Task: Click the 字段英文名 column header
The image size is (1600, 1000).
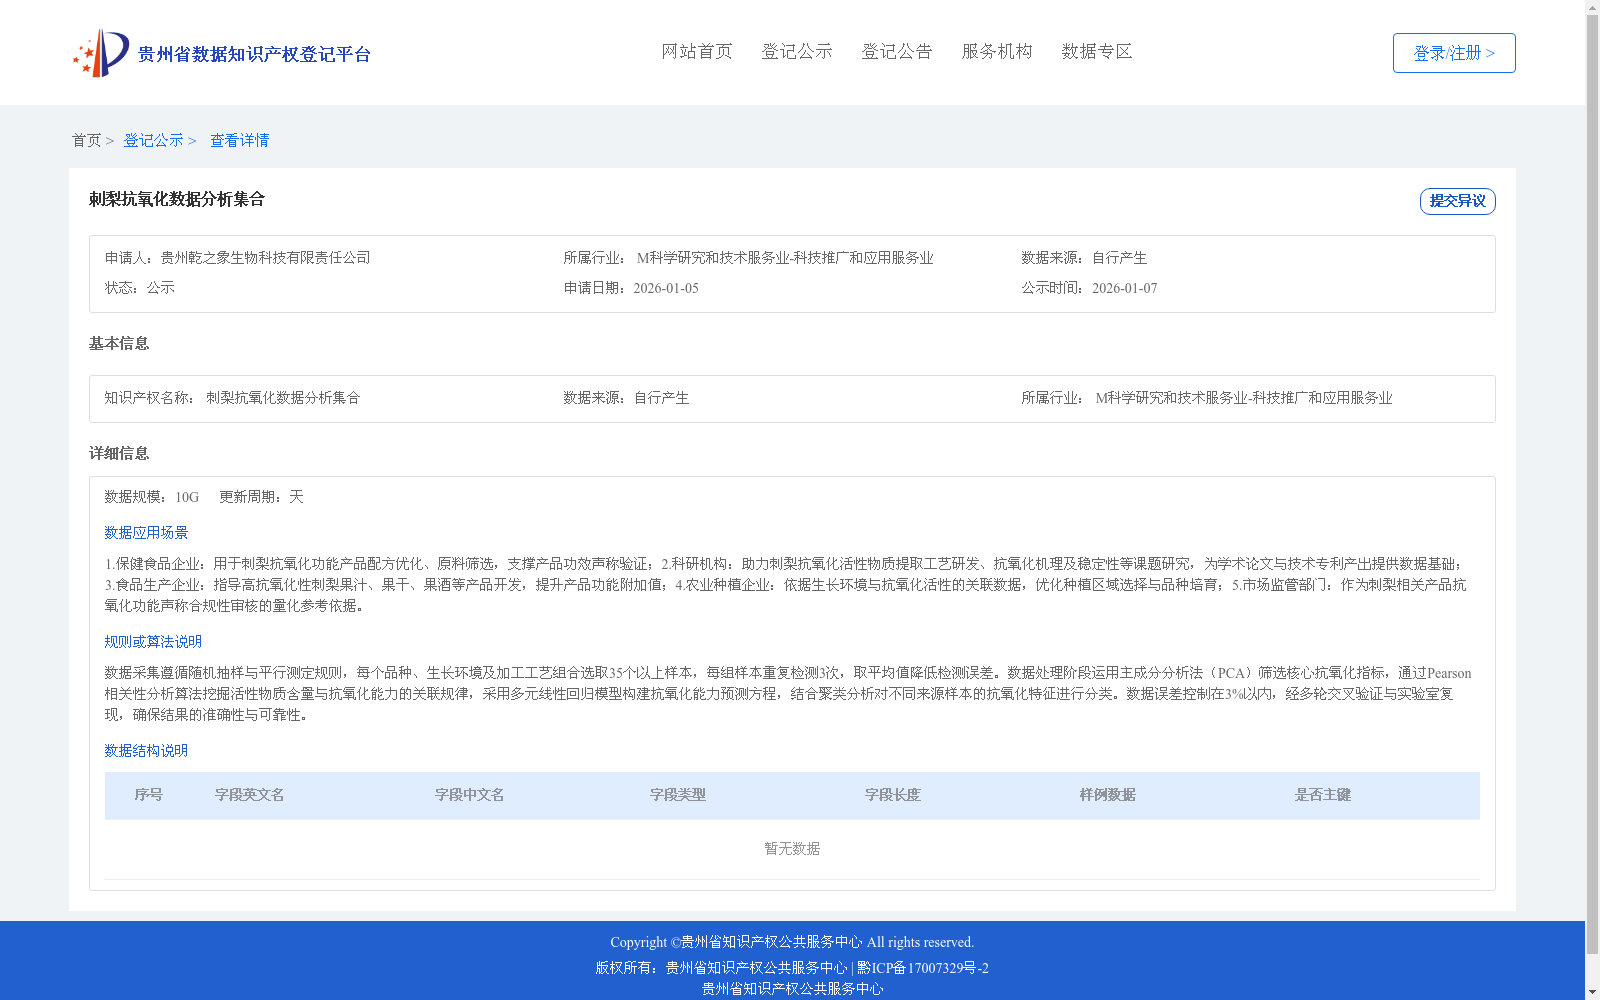Action: point(250,795)
